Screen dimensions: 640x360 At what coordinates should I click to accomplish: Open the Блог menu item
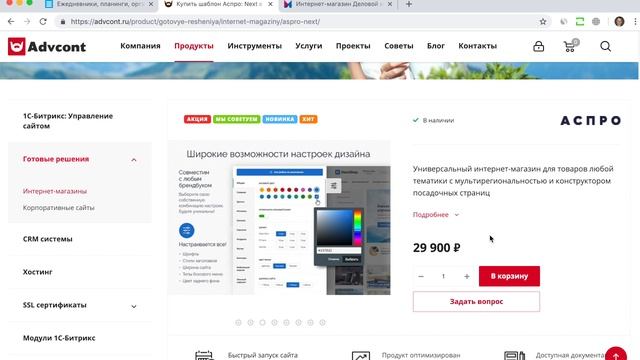[x=436, y=46]
